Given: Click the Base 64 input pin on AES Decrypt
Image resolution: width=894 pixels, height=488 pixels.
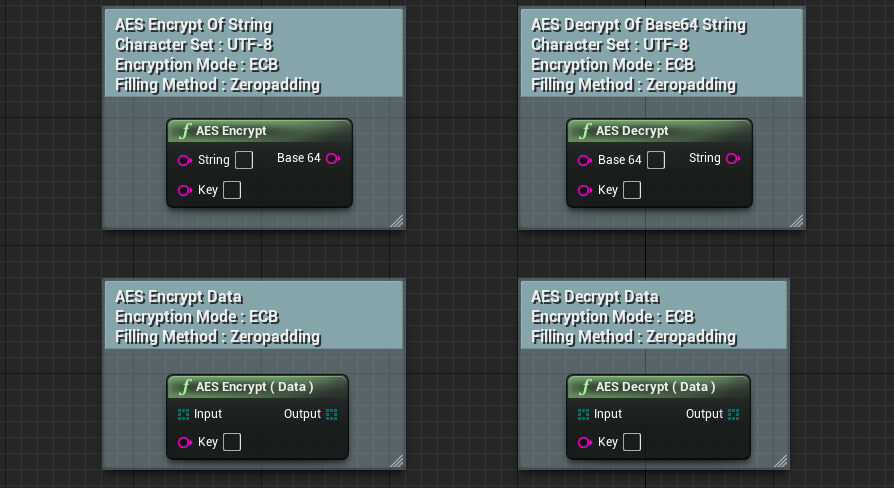Looking at the screenshot, I should click(585, 160).
